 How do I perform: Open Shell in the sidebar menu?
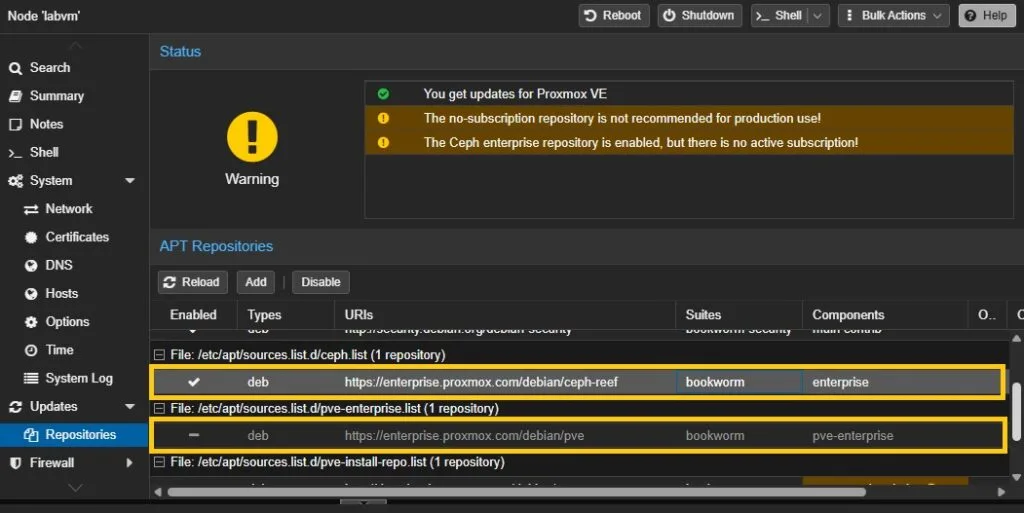(44, 152)
